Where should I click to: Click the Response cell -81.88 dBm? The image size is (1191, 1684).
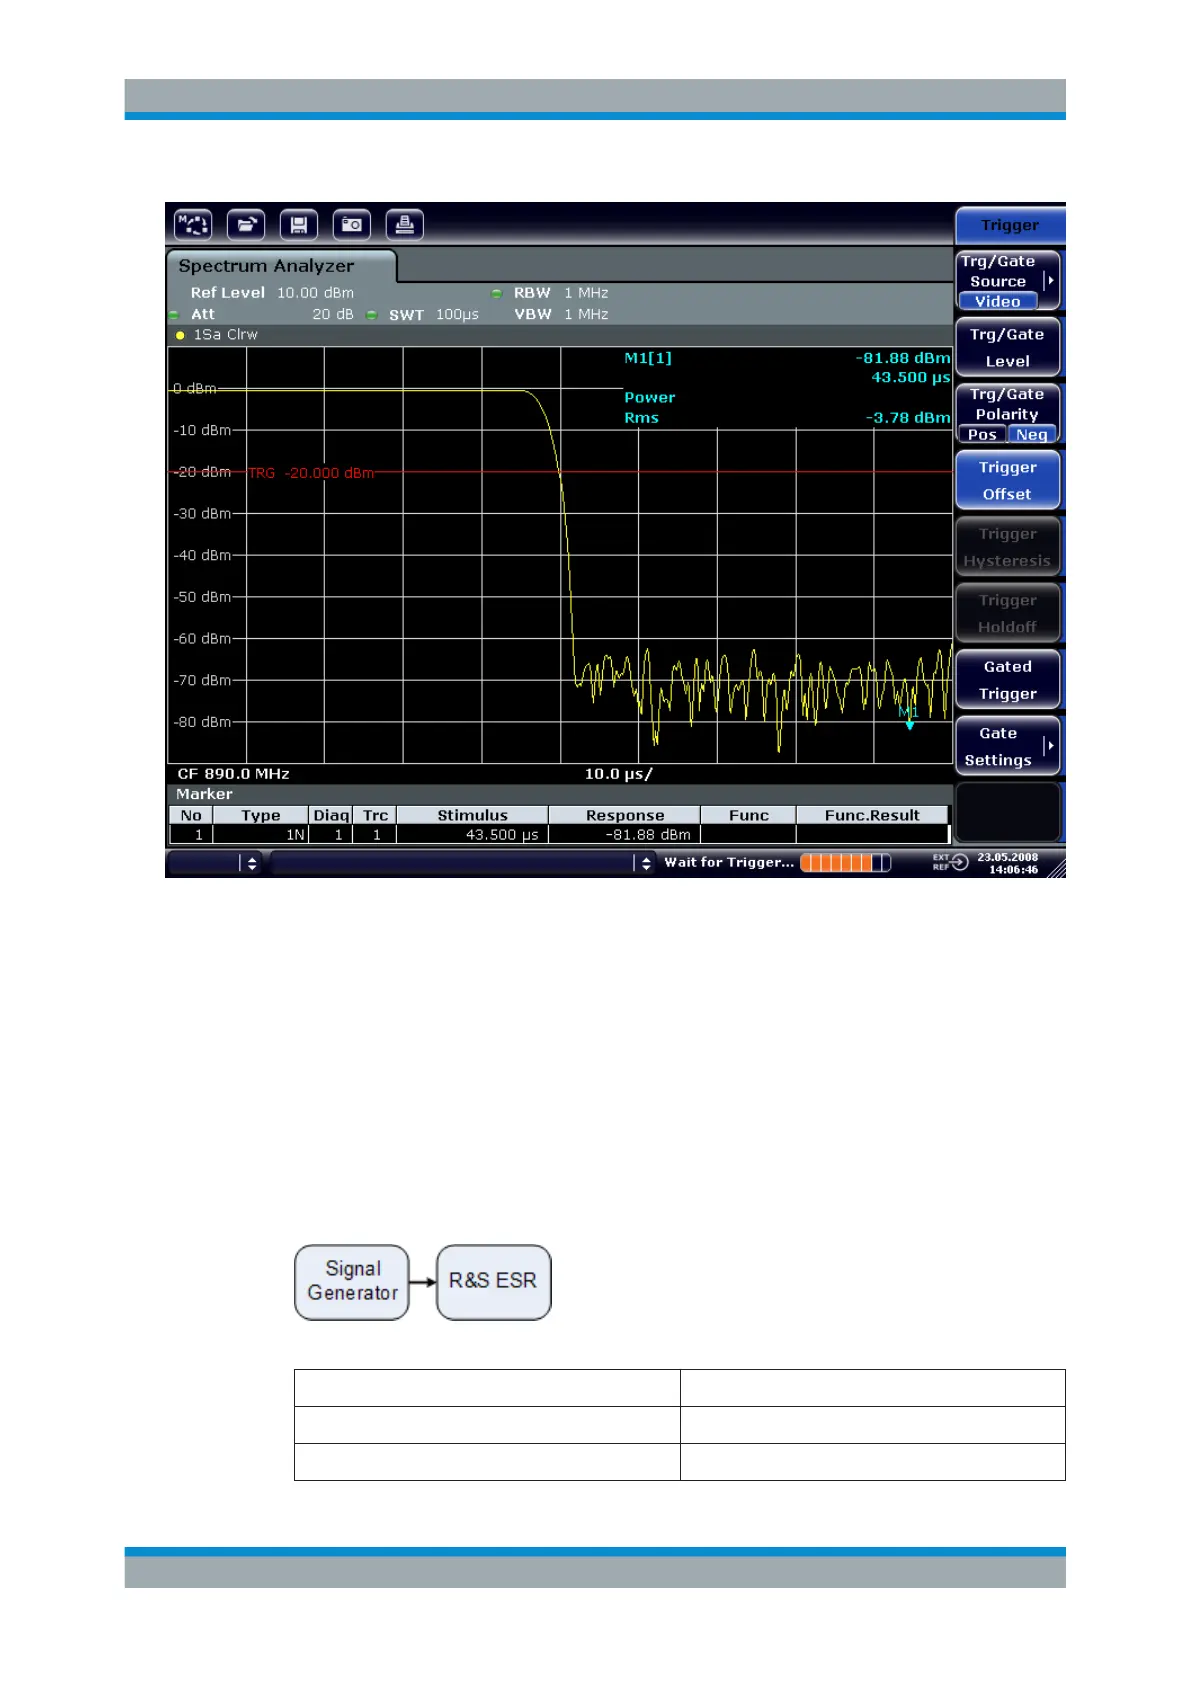coord(624,834)
